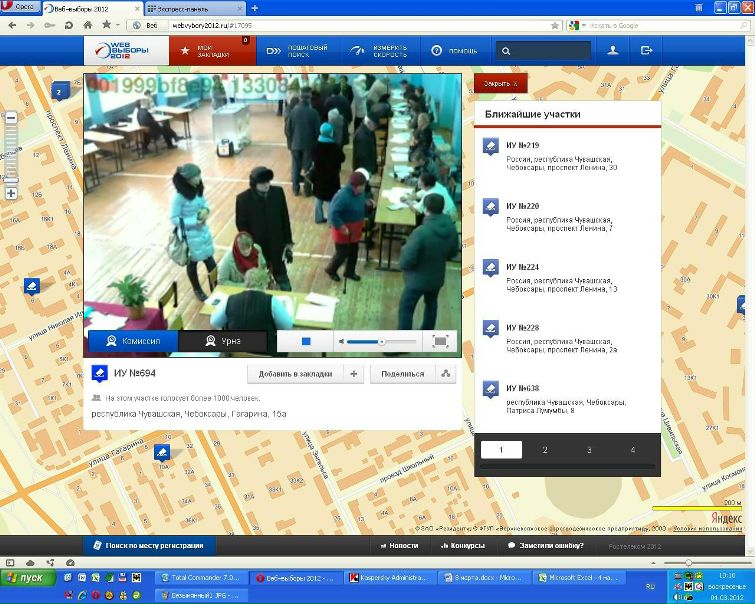The width and height of the screenshot is (755, 604).
Task: Click the Поделиться share button
Action: point(403,374)
